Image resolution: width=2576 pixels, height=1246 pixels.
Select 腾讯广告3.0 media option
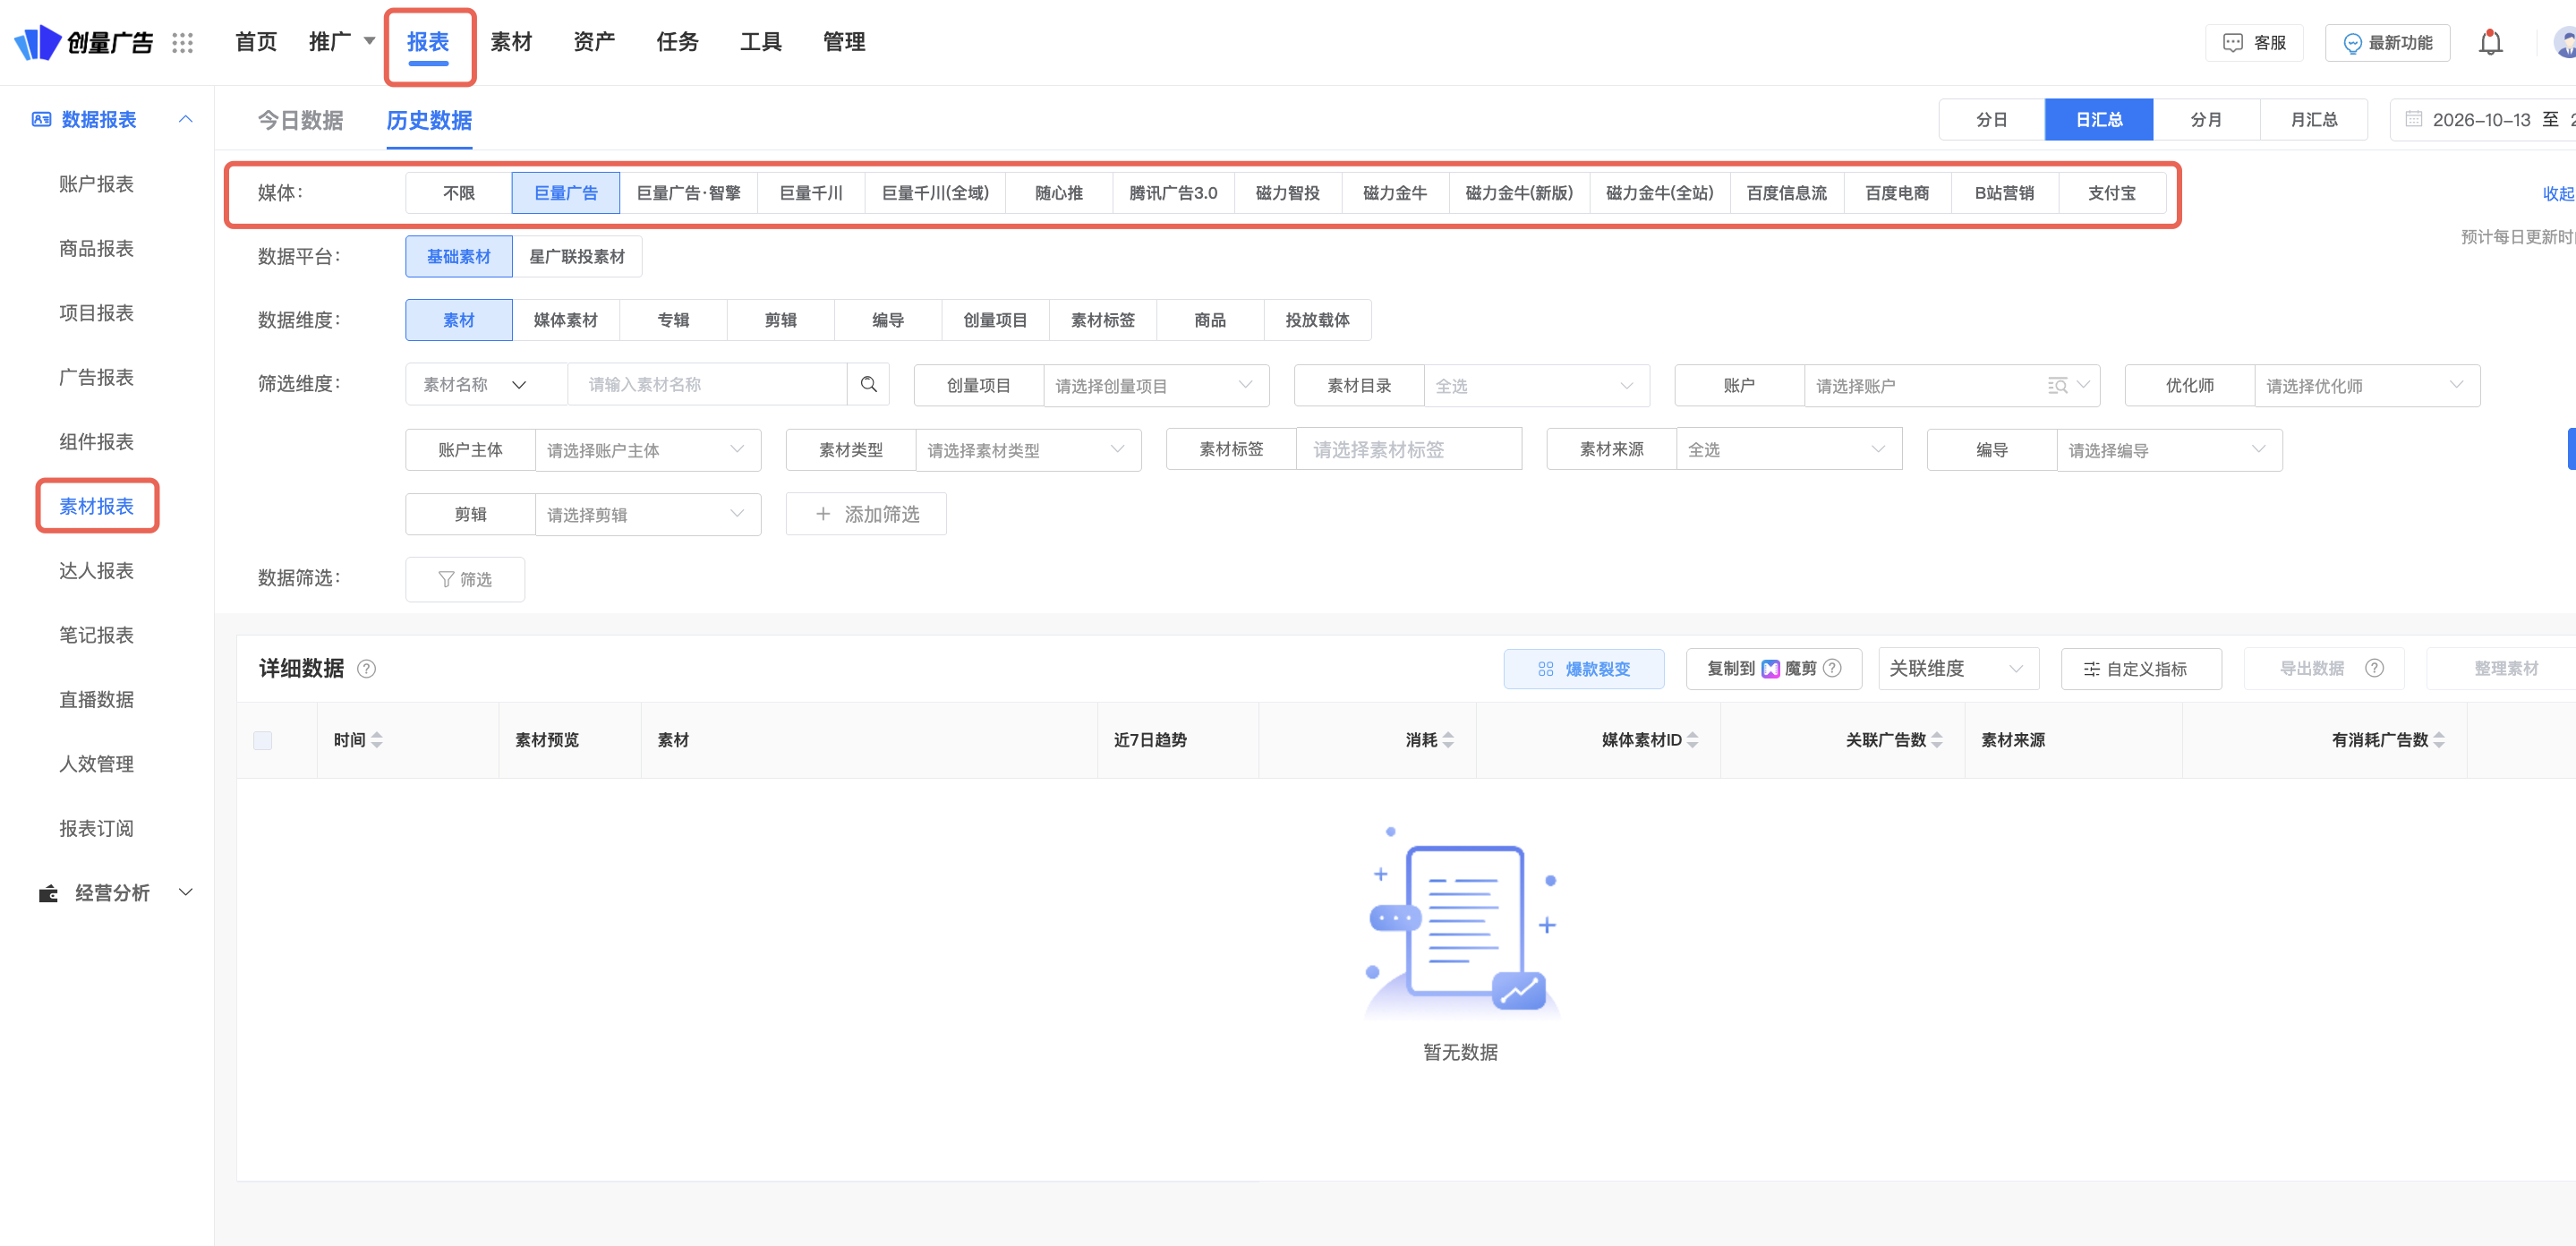pos(1173,193)
